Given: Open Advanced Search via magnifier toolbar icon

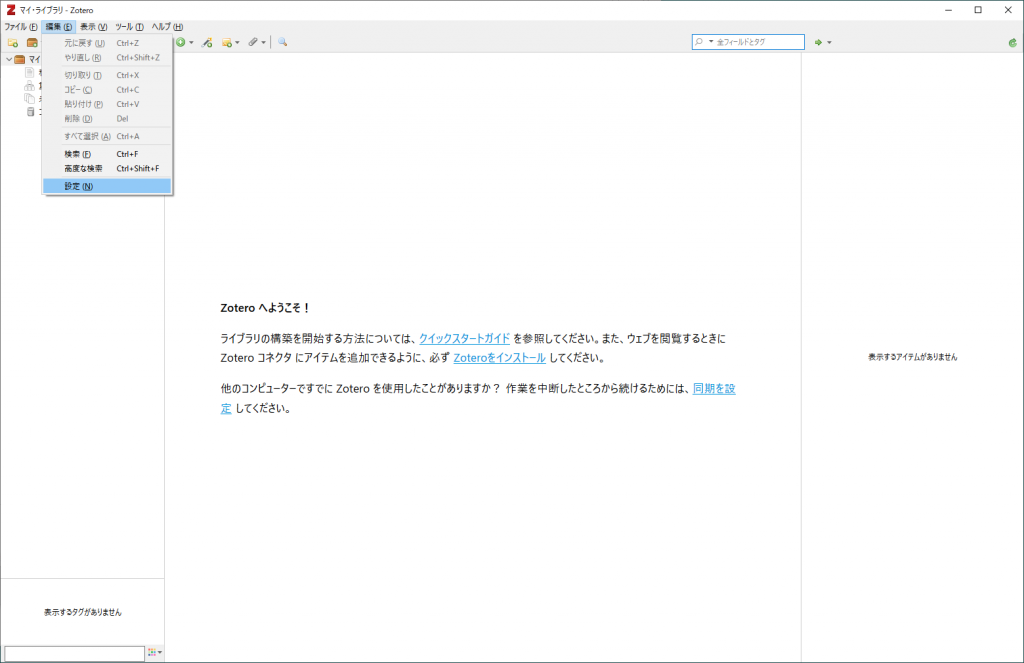Looking at the screenshot, I should pyautogui.click(x=282, y=42).
